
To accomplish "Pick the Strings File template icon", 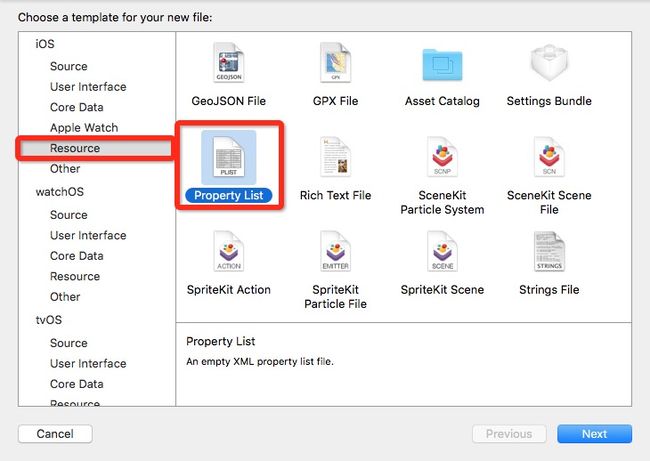I will tap(549, 251).
